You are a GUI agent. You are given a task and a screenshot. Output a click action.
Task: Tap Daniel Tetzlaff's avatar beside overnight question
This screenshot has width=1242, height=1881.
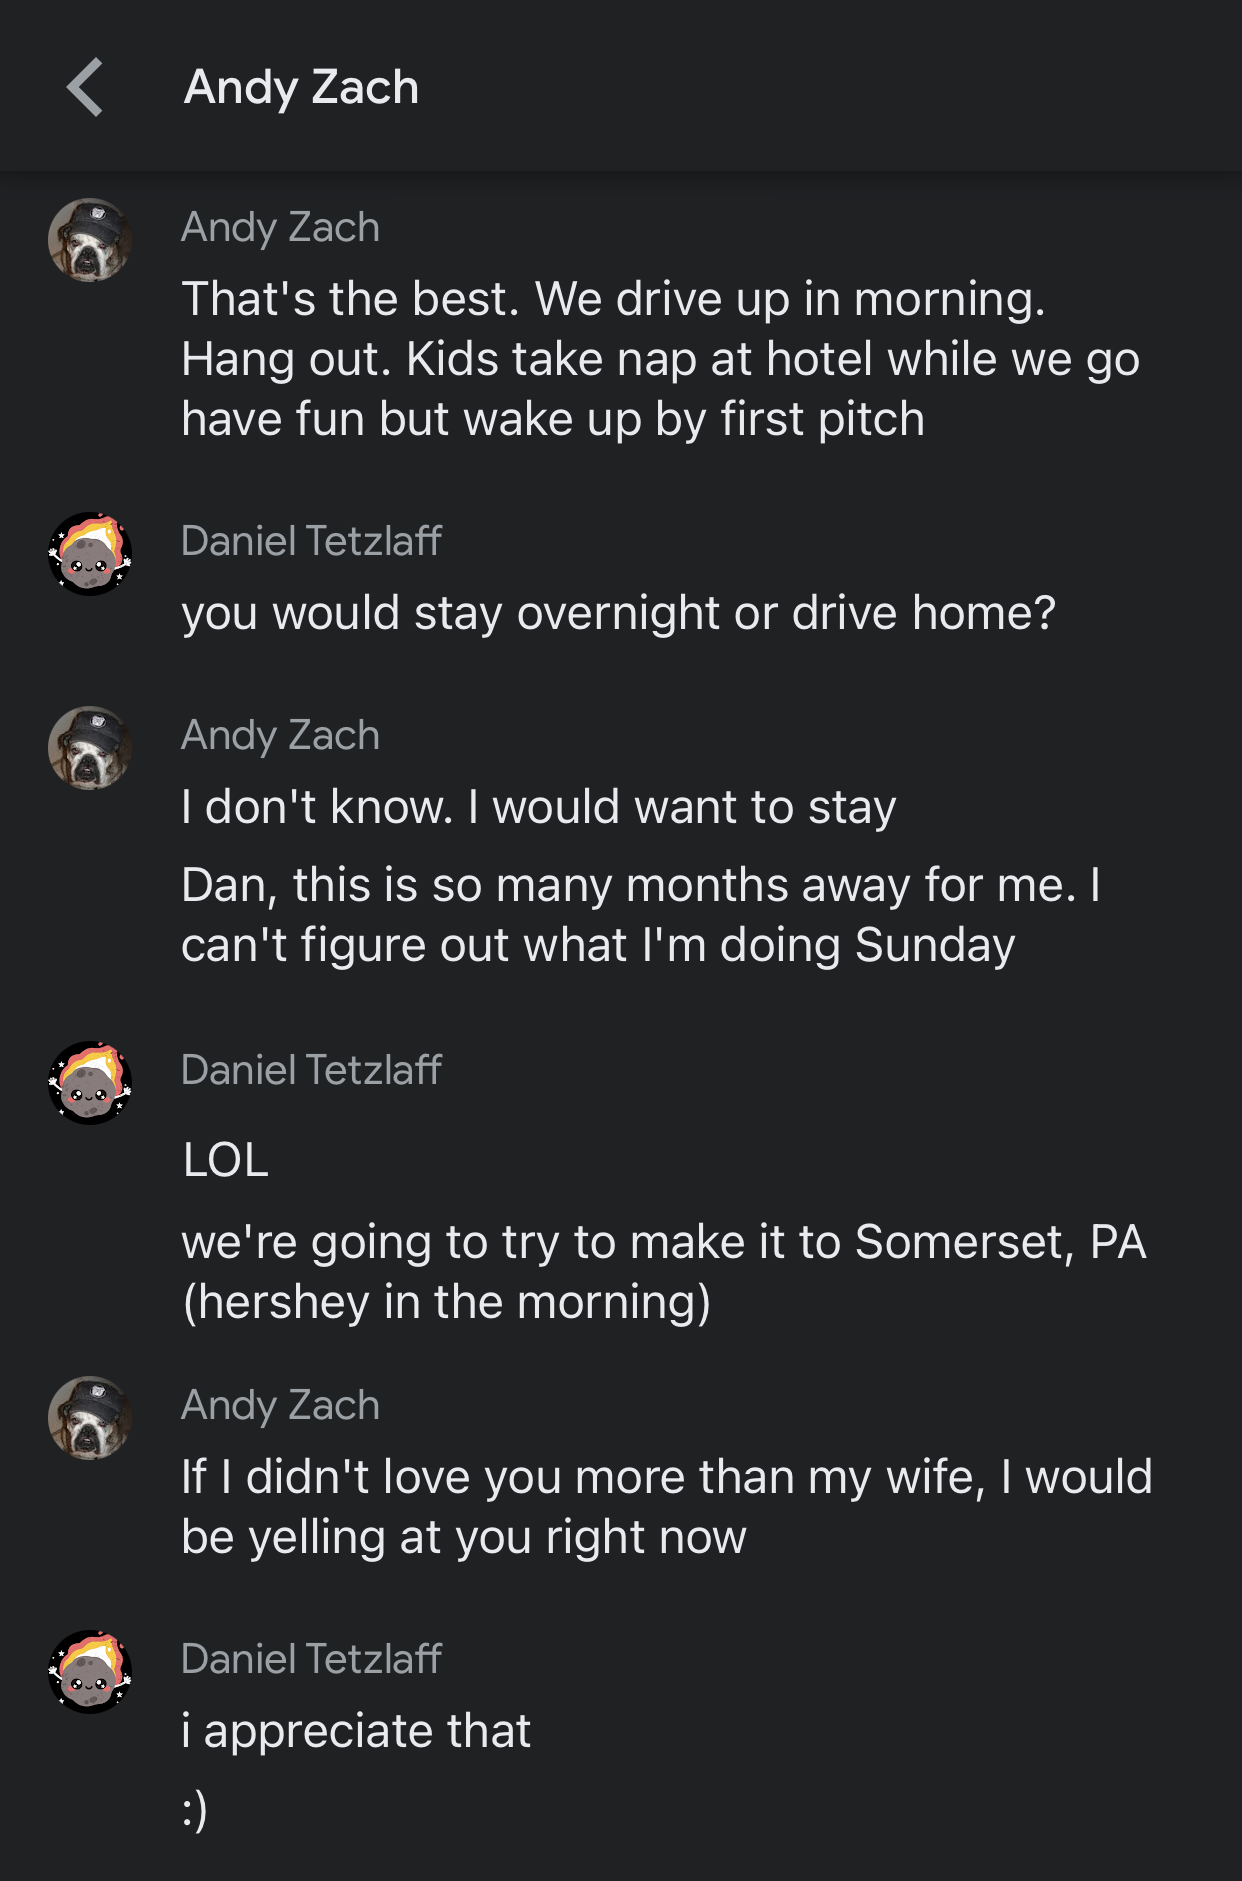click(90, 554)
